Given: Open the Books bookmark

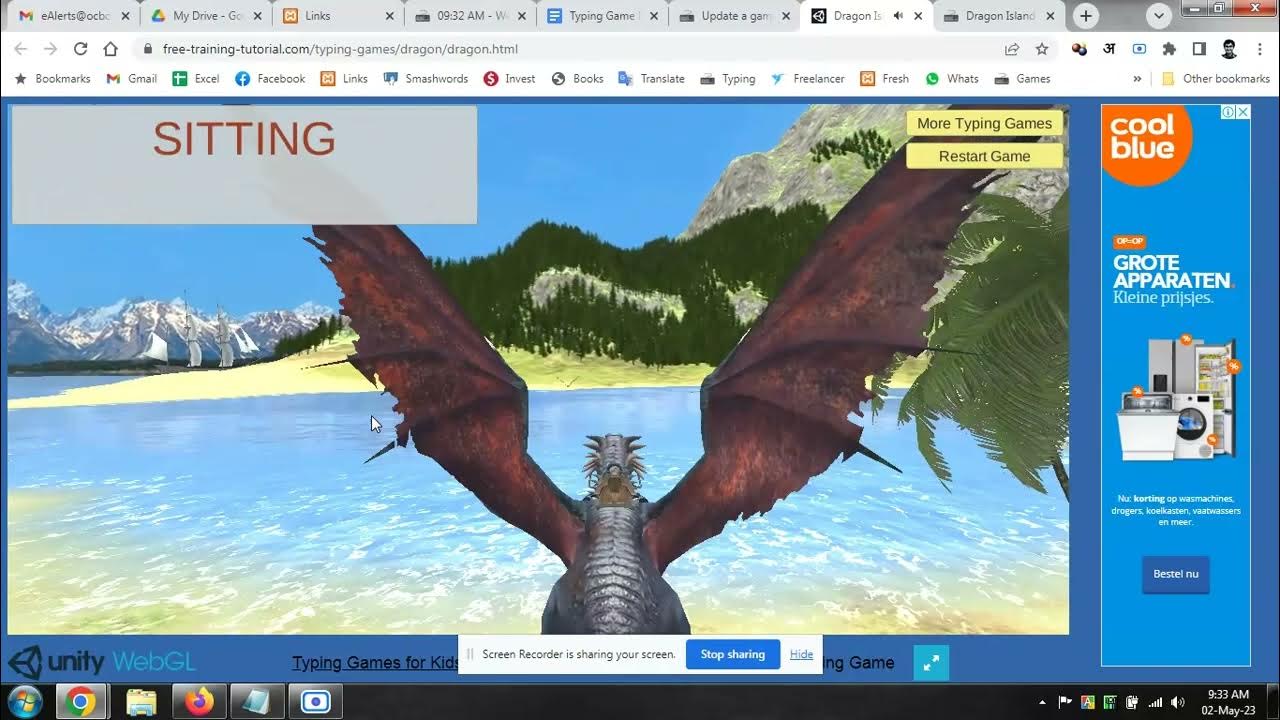Looking at the screenshot, I should pos(578,78).
